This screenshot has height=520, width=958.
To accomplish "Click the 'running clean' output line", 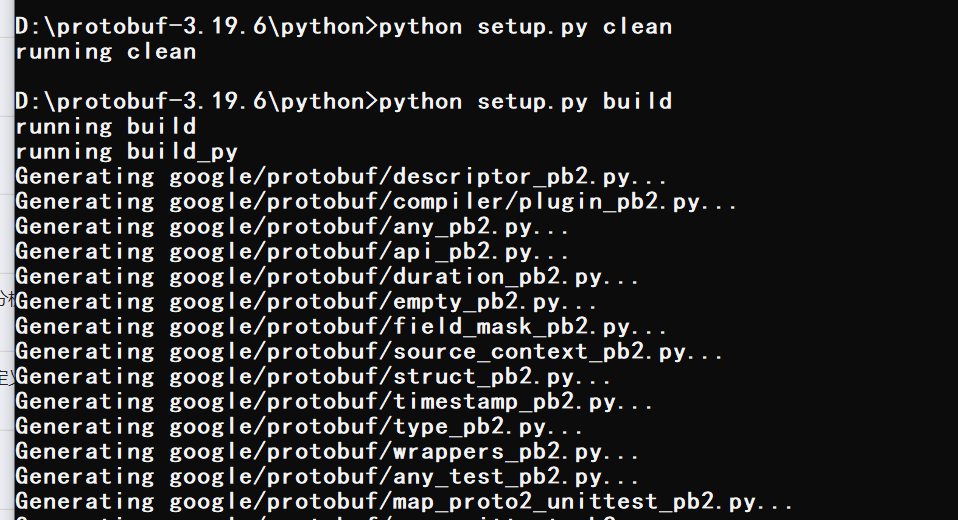I will (106, 52).
